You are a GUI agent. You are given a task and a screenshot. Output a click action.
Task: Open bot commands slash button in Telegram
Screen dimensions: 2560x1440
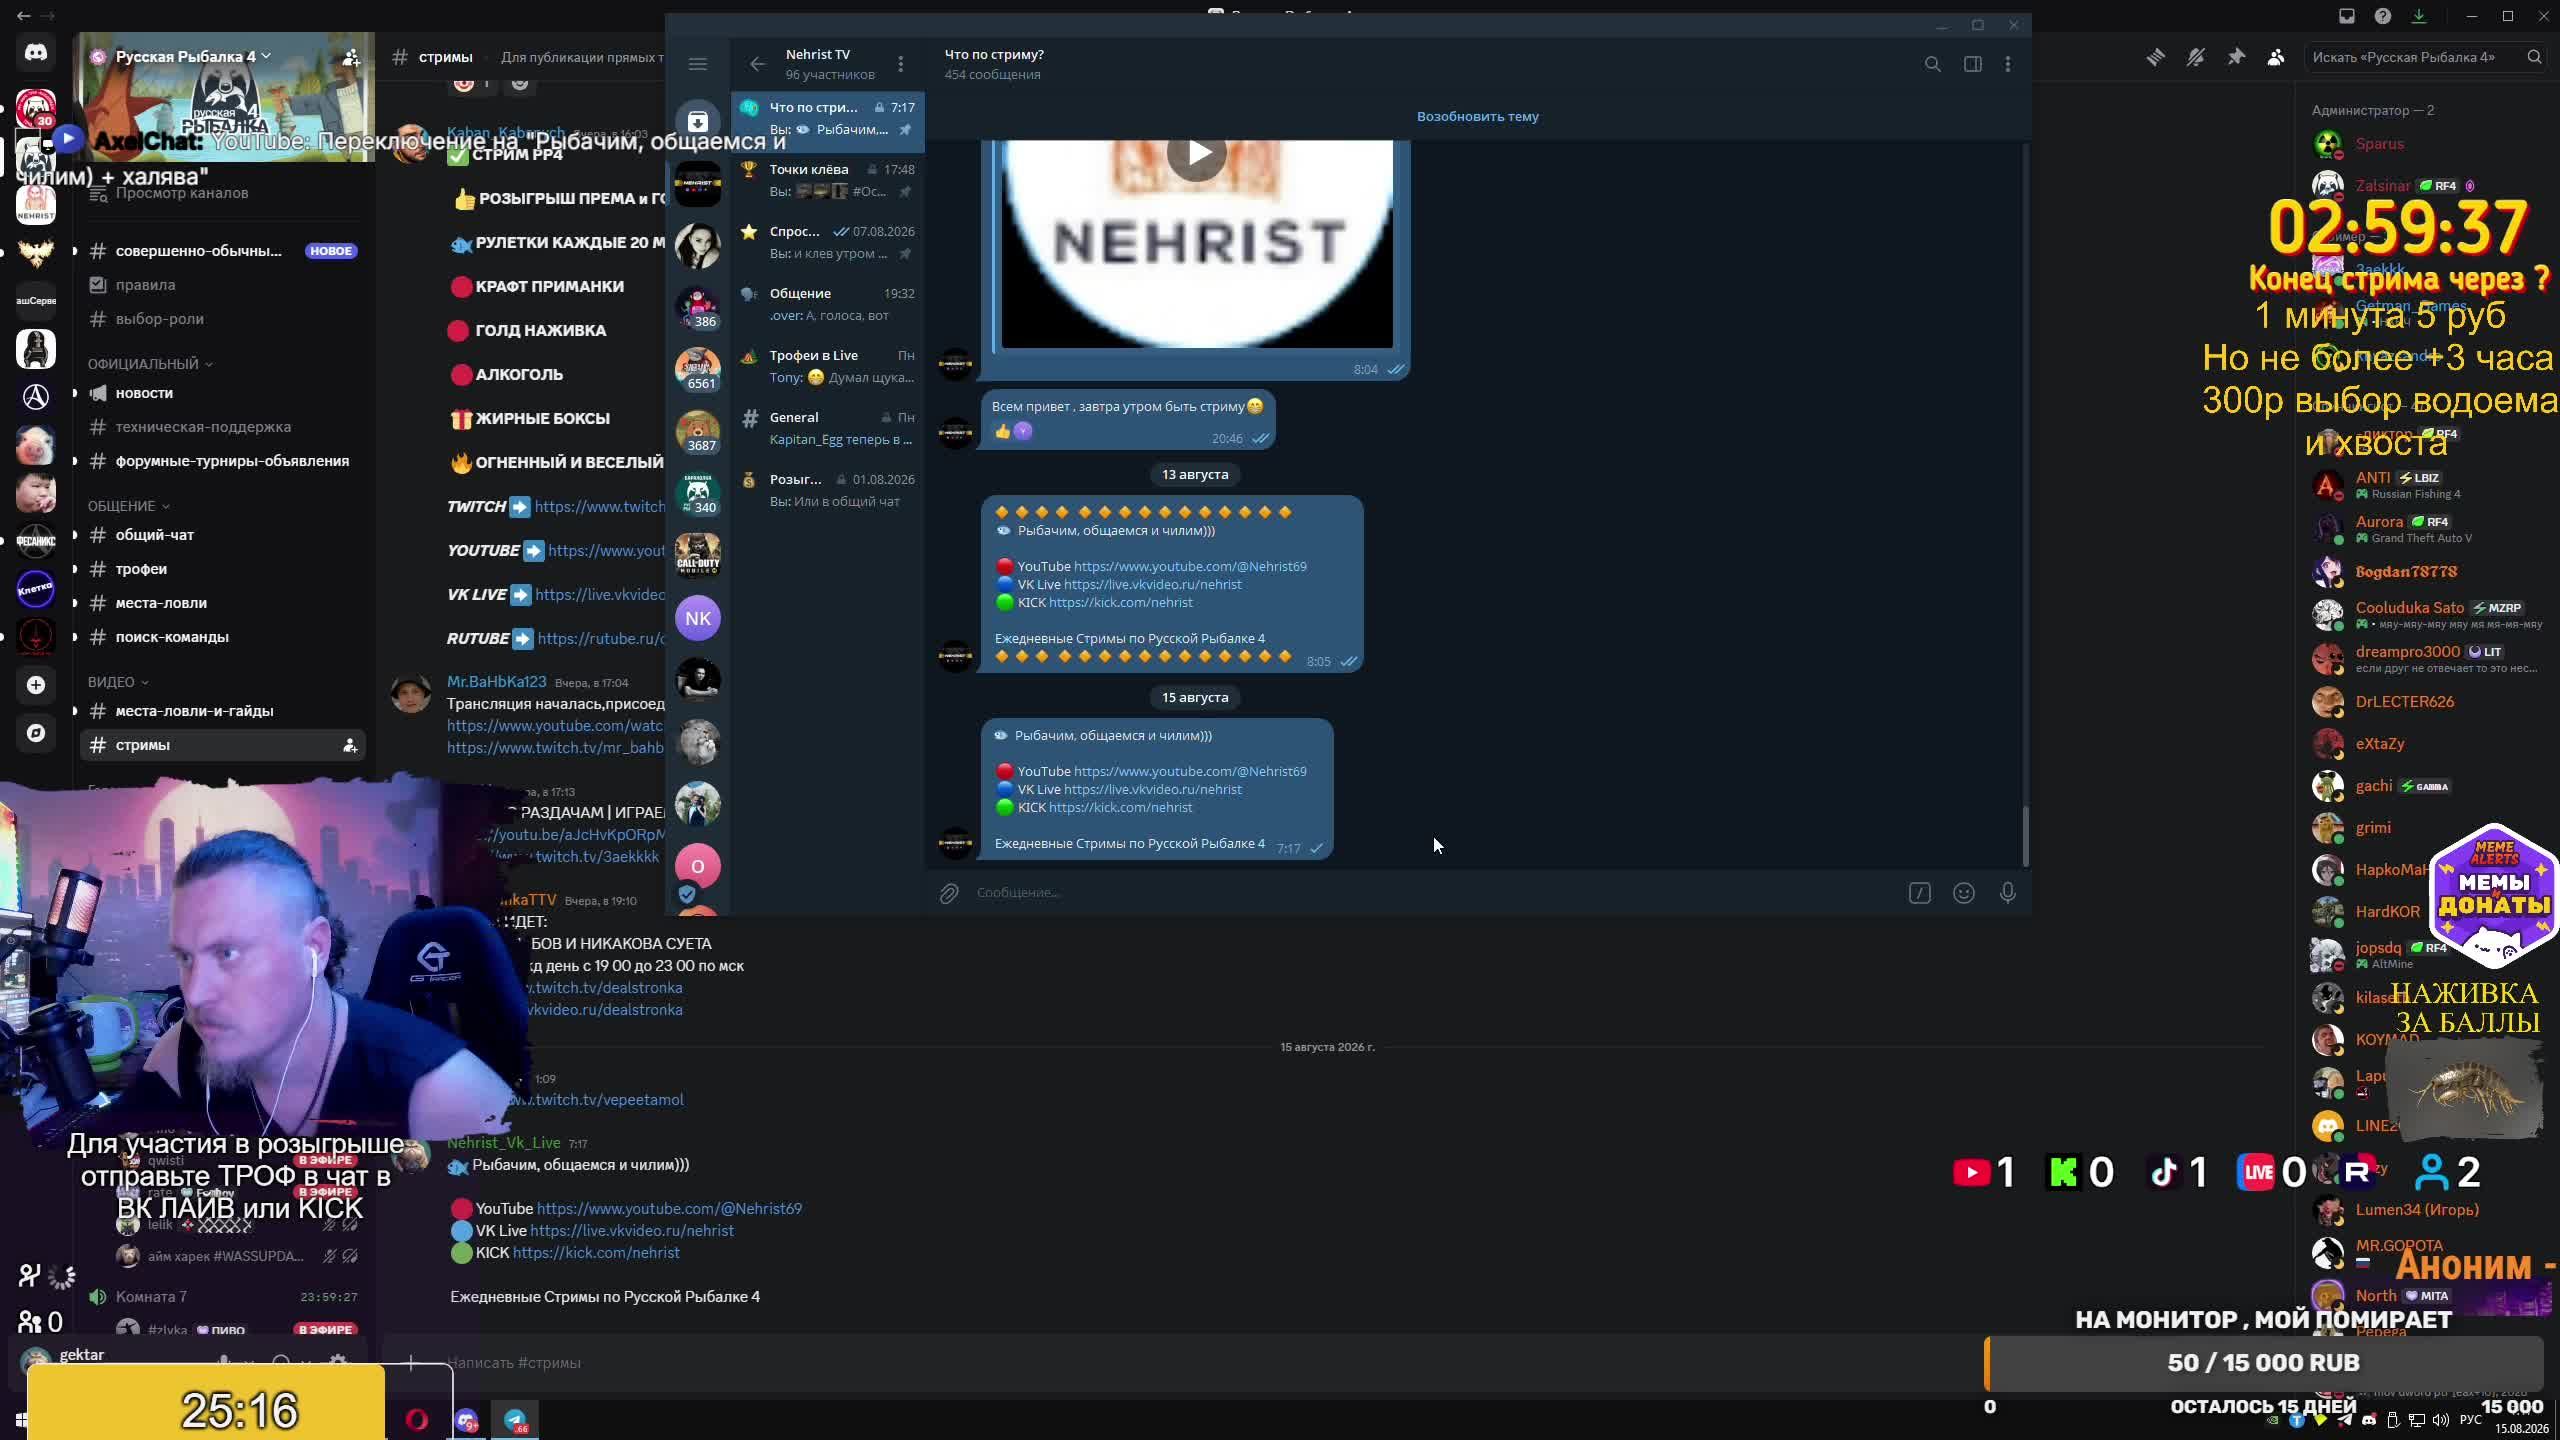pos(1919,893)
